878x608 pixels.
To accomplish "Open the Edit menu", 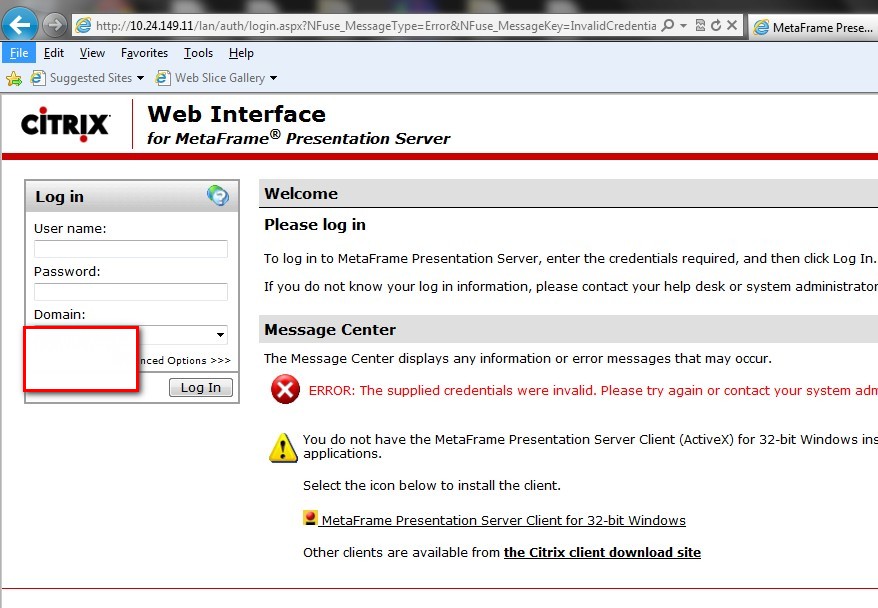I will click(54, 53).
